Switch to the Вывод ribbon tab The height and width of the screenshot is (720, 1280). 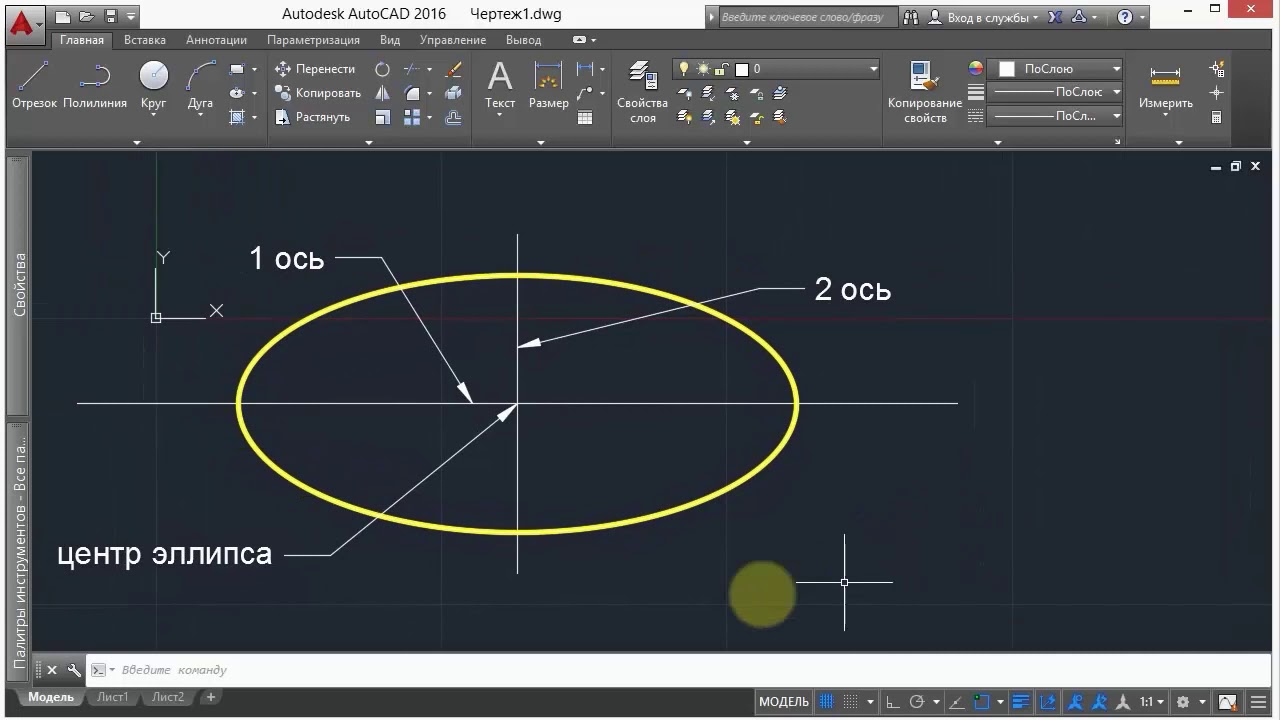point(523,40)
